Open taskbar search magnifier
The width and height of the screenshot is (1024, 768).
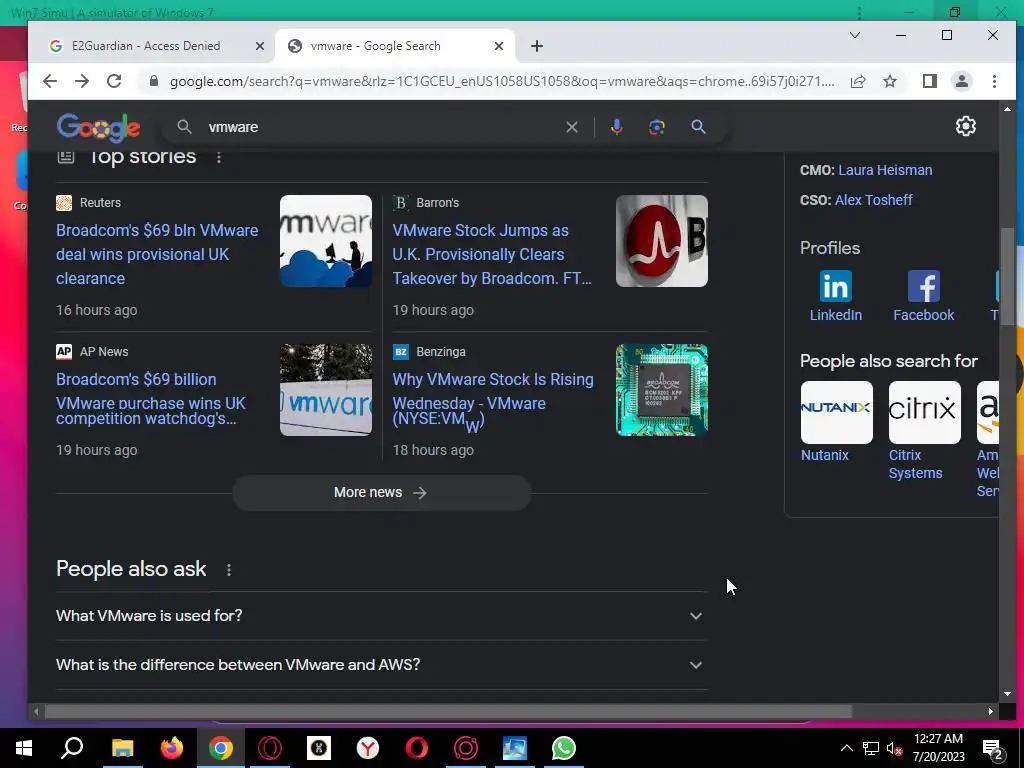tap(72, 748)
